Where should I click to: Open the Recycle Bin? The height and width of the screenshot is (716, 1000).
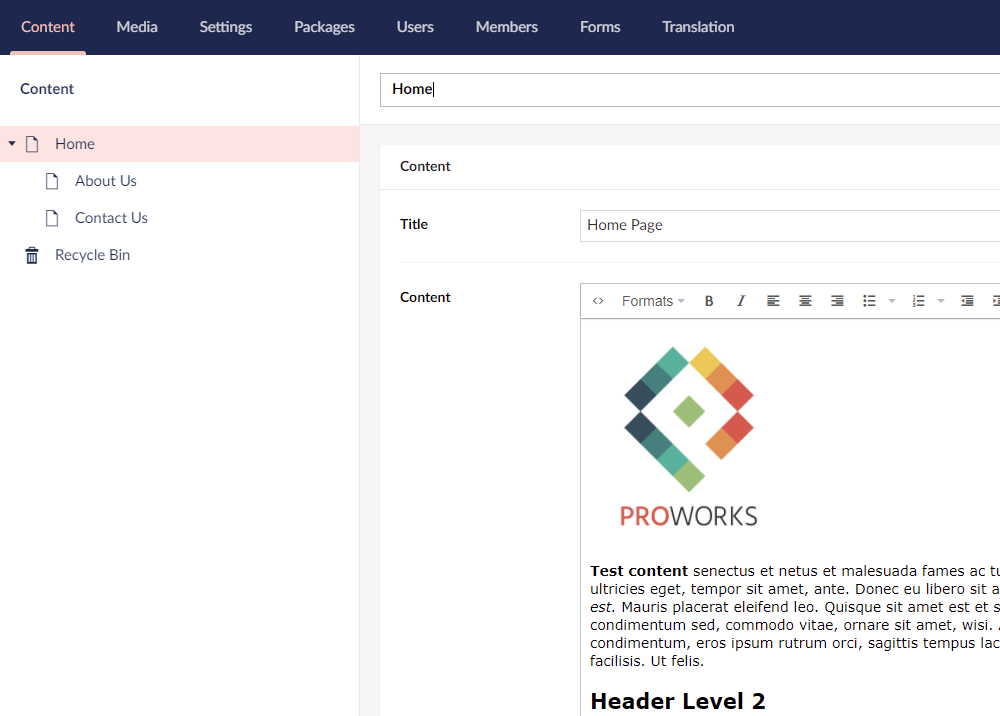(92, 255)
